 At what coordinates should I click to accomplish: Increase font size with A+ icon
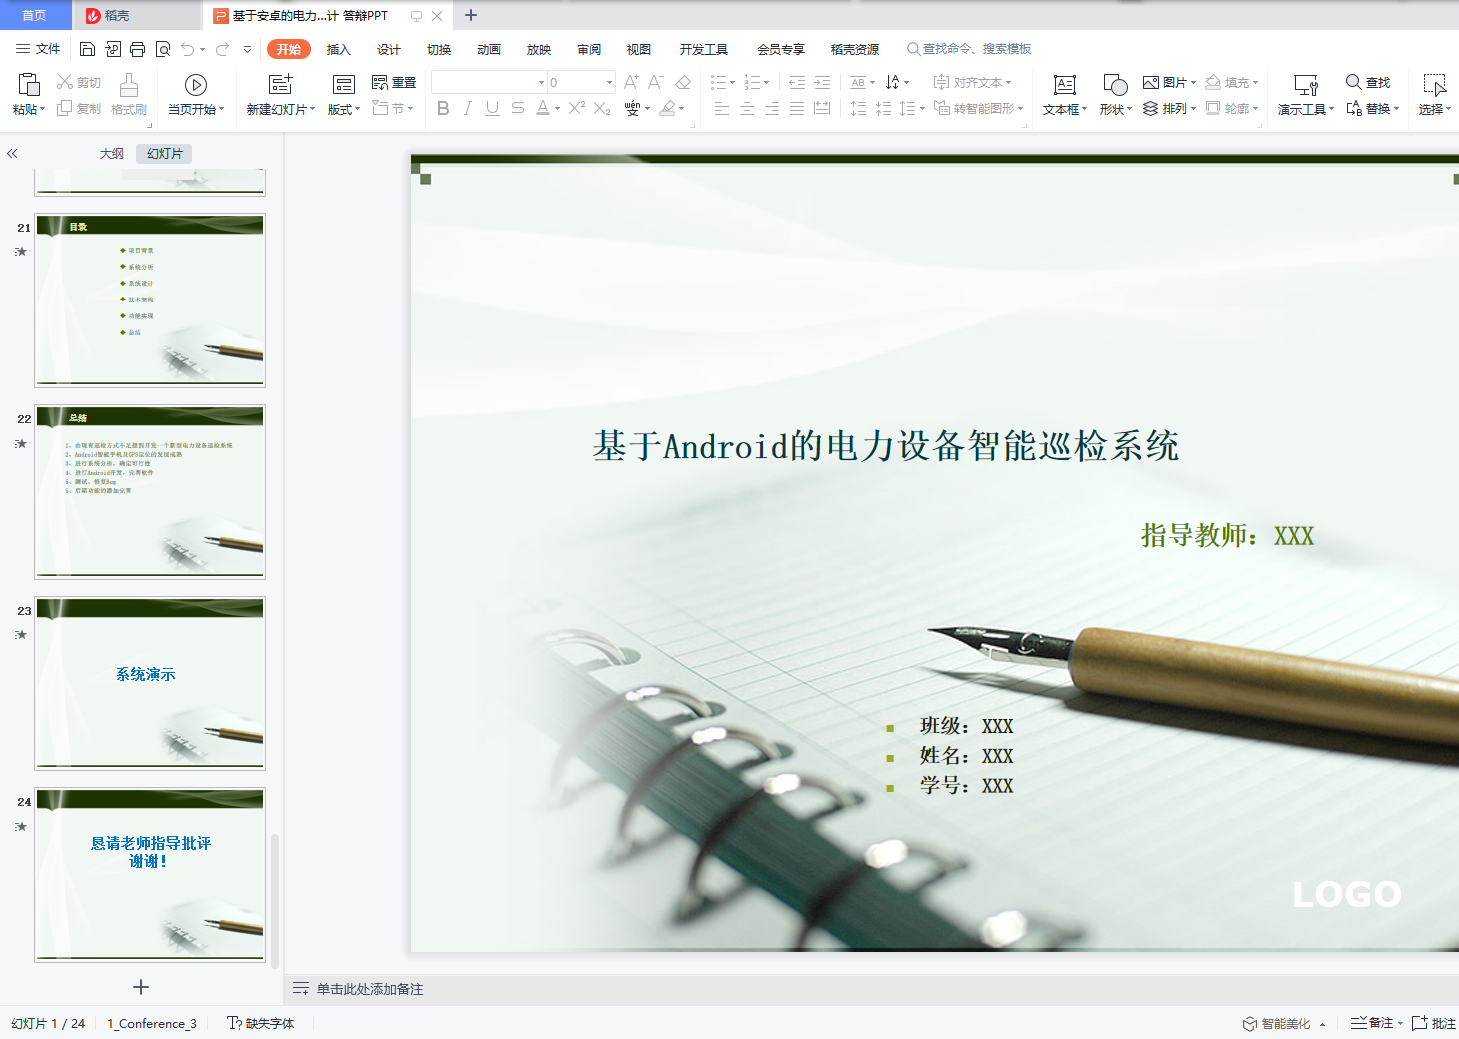[x=631, y=82]
